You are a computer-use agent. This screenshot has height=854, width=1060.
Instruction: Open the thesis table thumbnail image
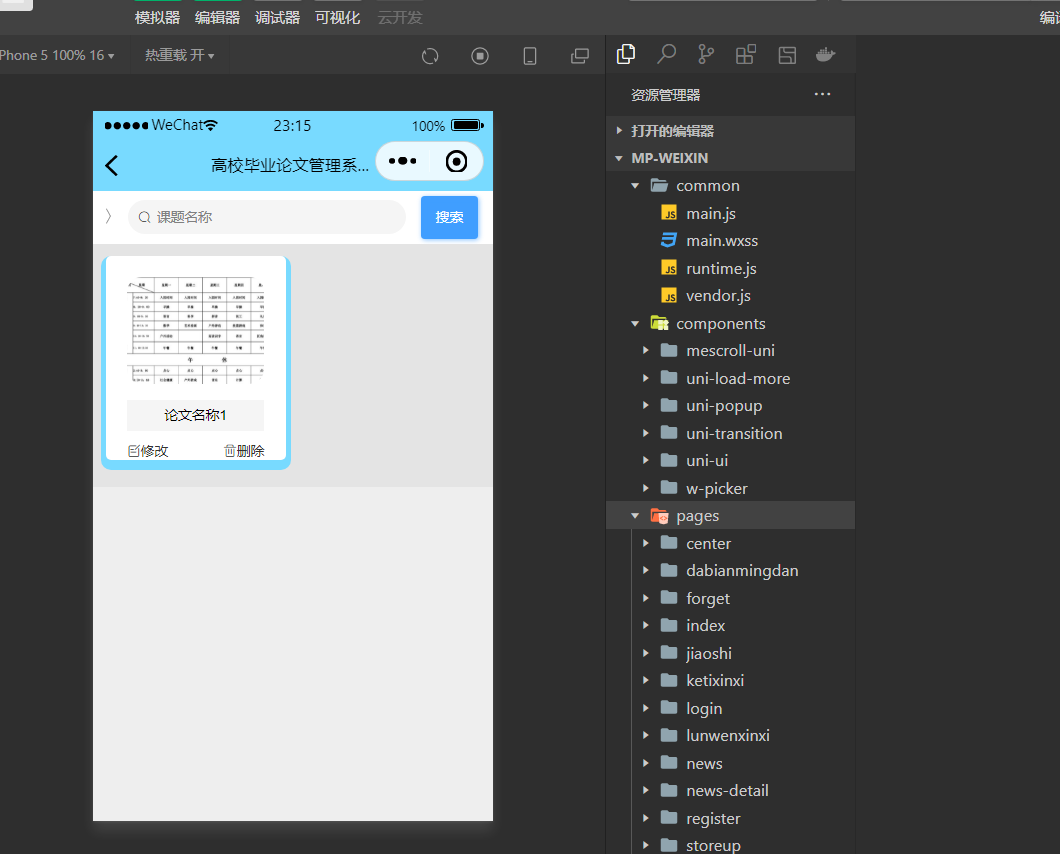tap(195, 329)
